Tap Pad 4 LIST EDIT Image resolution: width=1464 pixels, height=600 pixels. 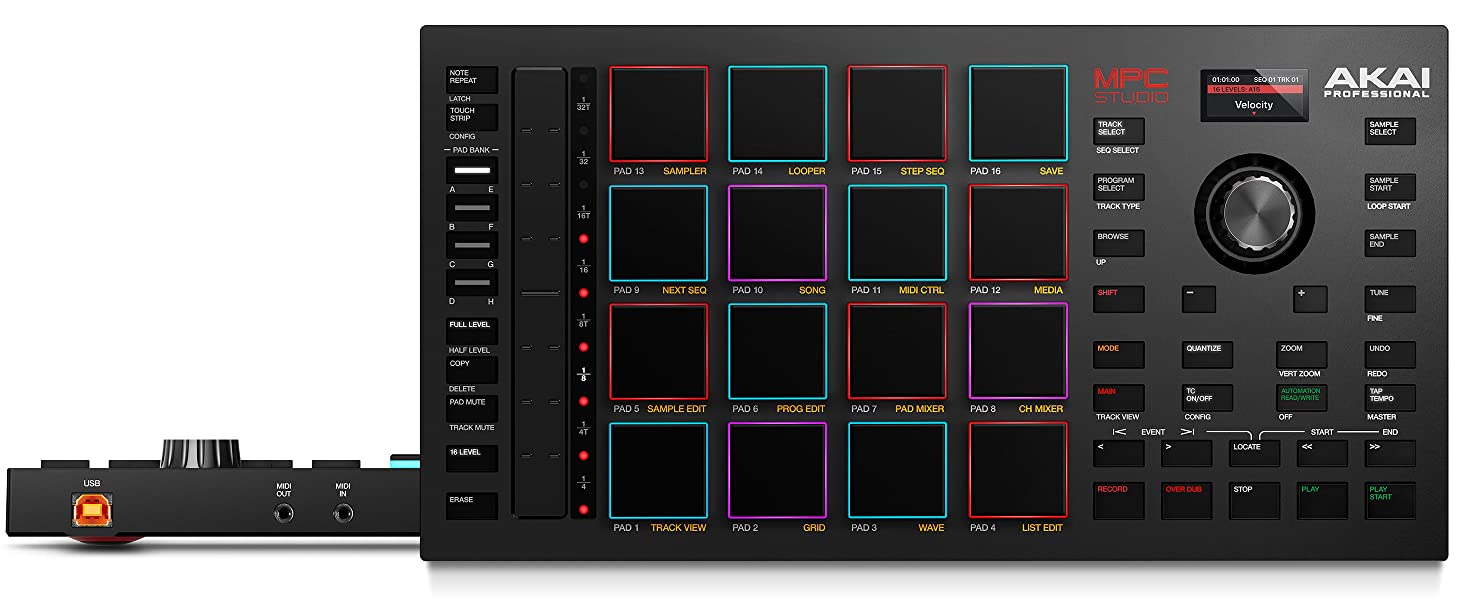pyautogui.click(x=1018, y=470)
